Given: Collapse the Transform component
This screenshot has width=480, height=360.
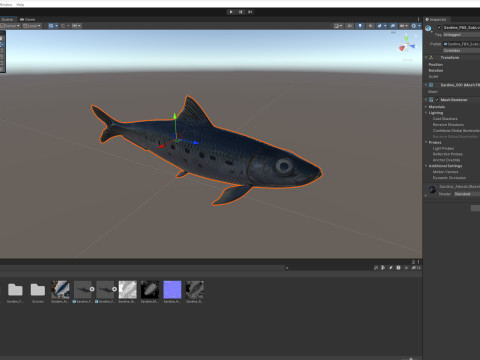Looking at the screenshot, I should 426,58.
